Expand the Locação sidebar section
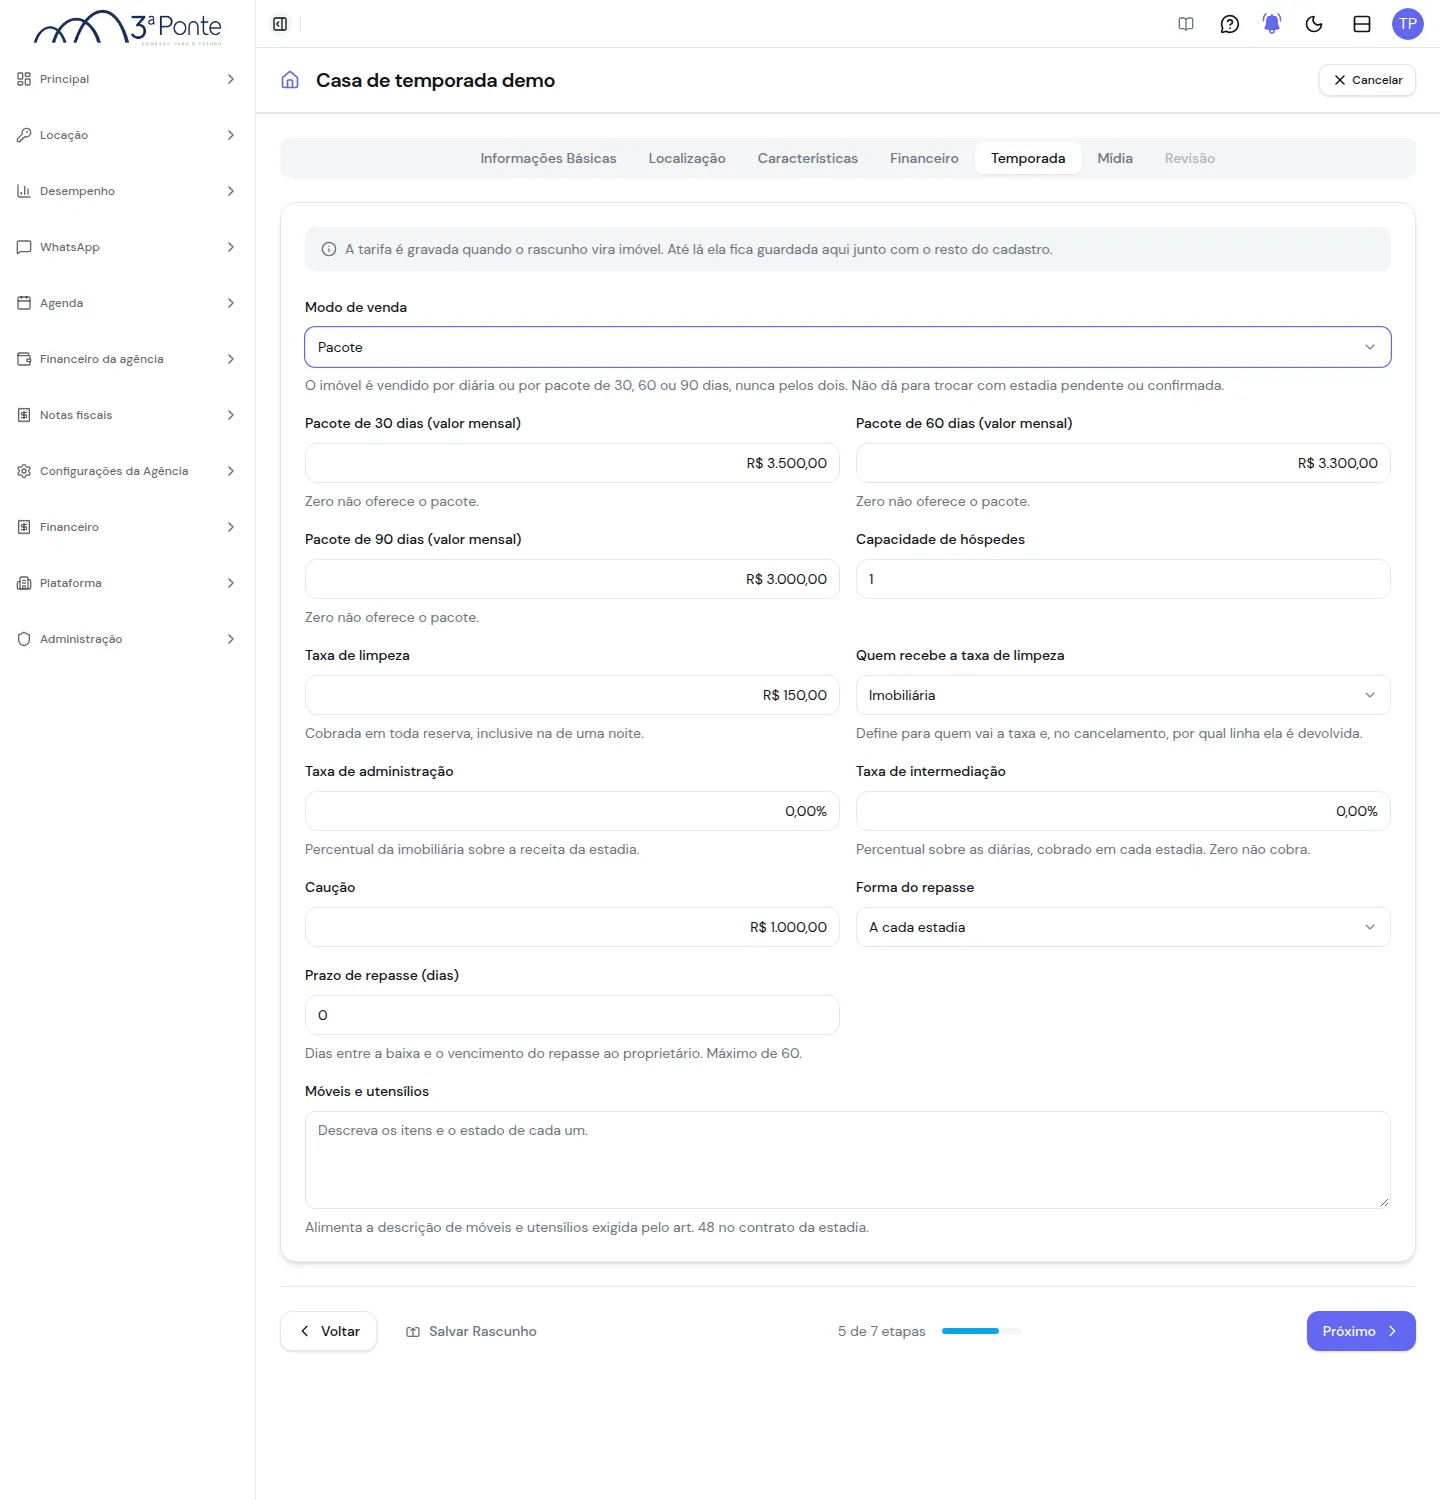 pos(127,135)
